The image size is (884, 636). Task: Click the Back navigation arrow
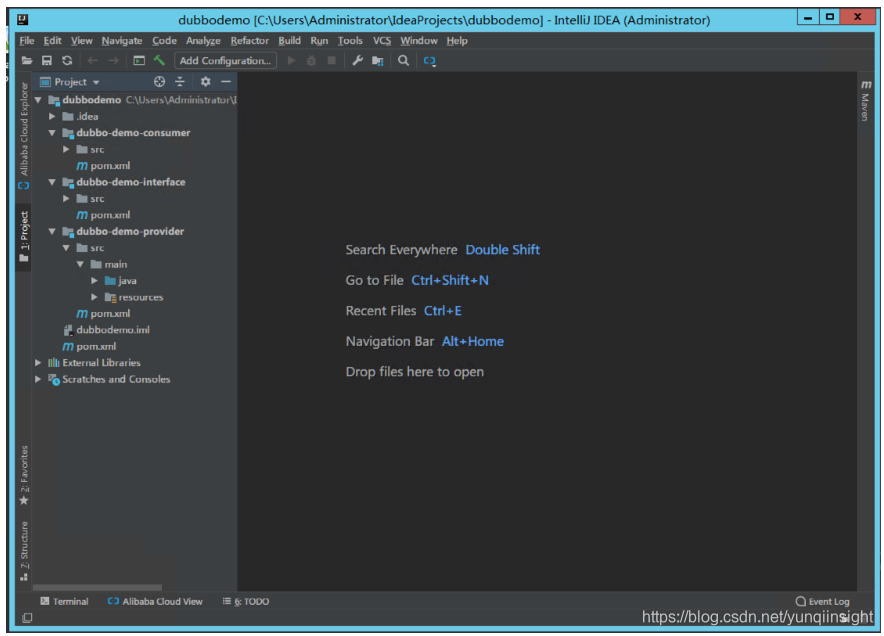(93, 61)
